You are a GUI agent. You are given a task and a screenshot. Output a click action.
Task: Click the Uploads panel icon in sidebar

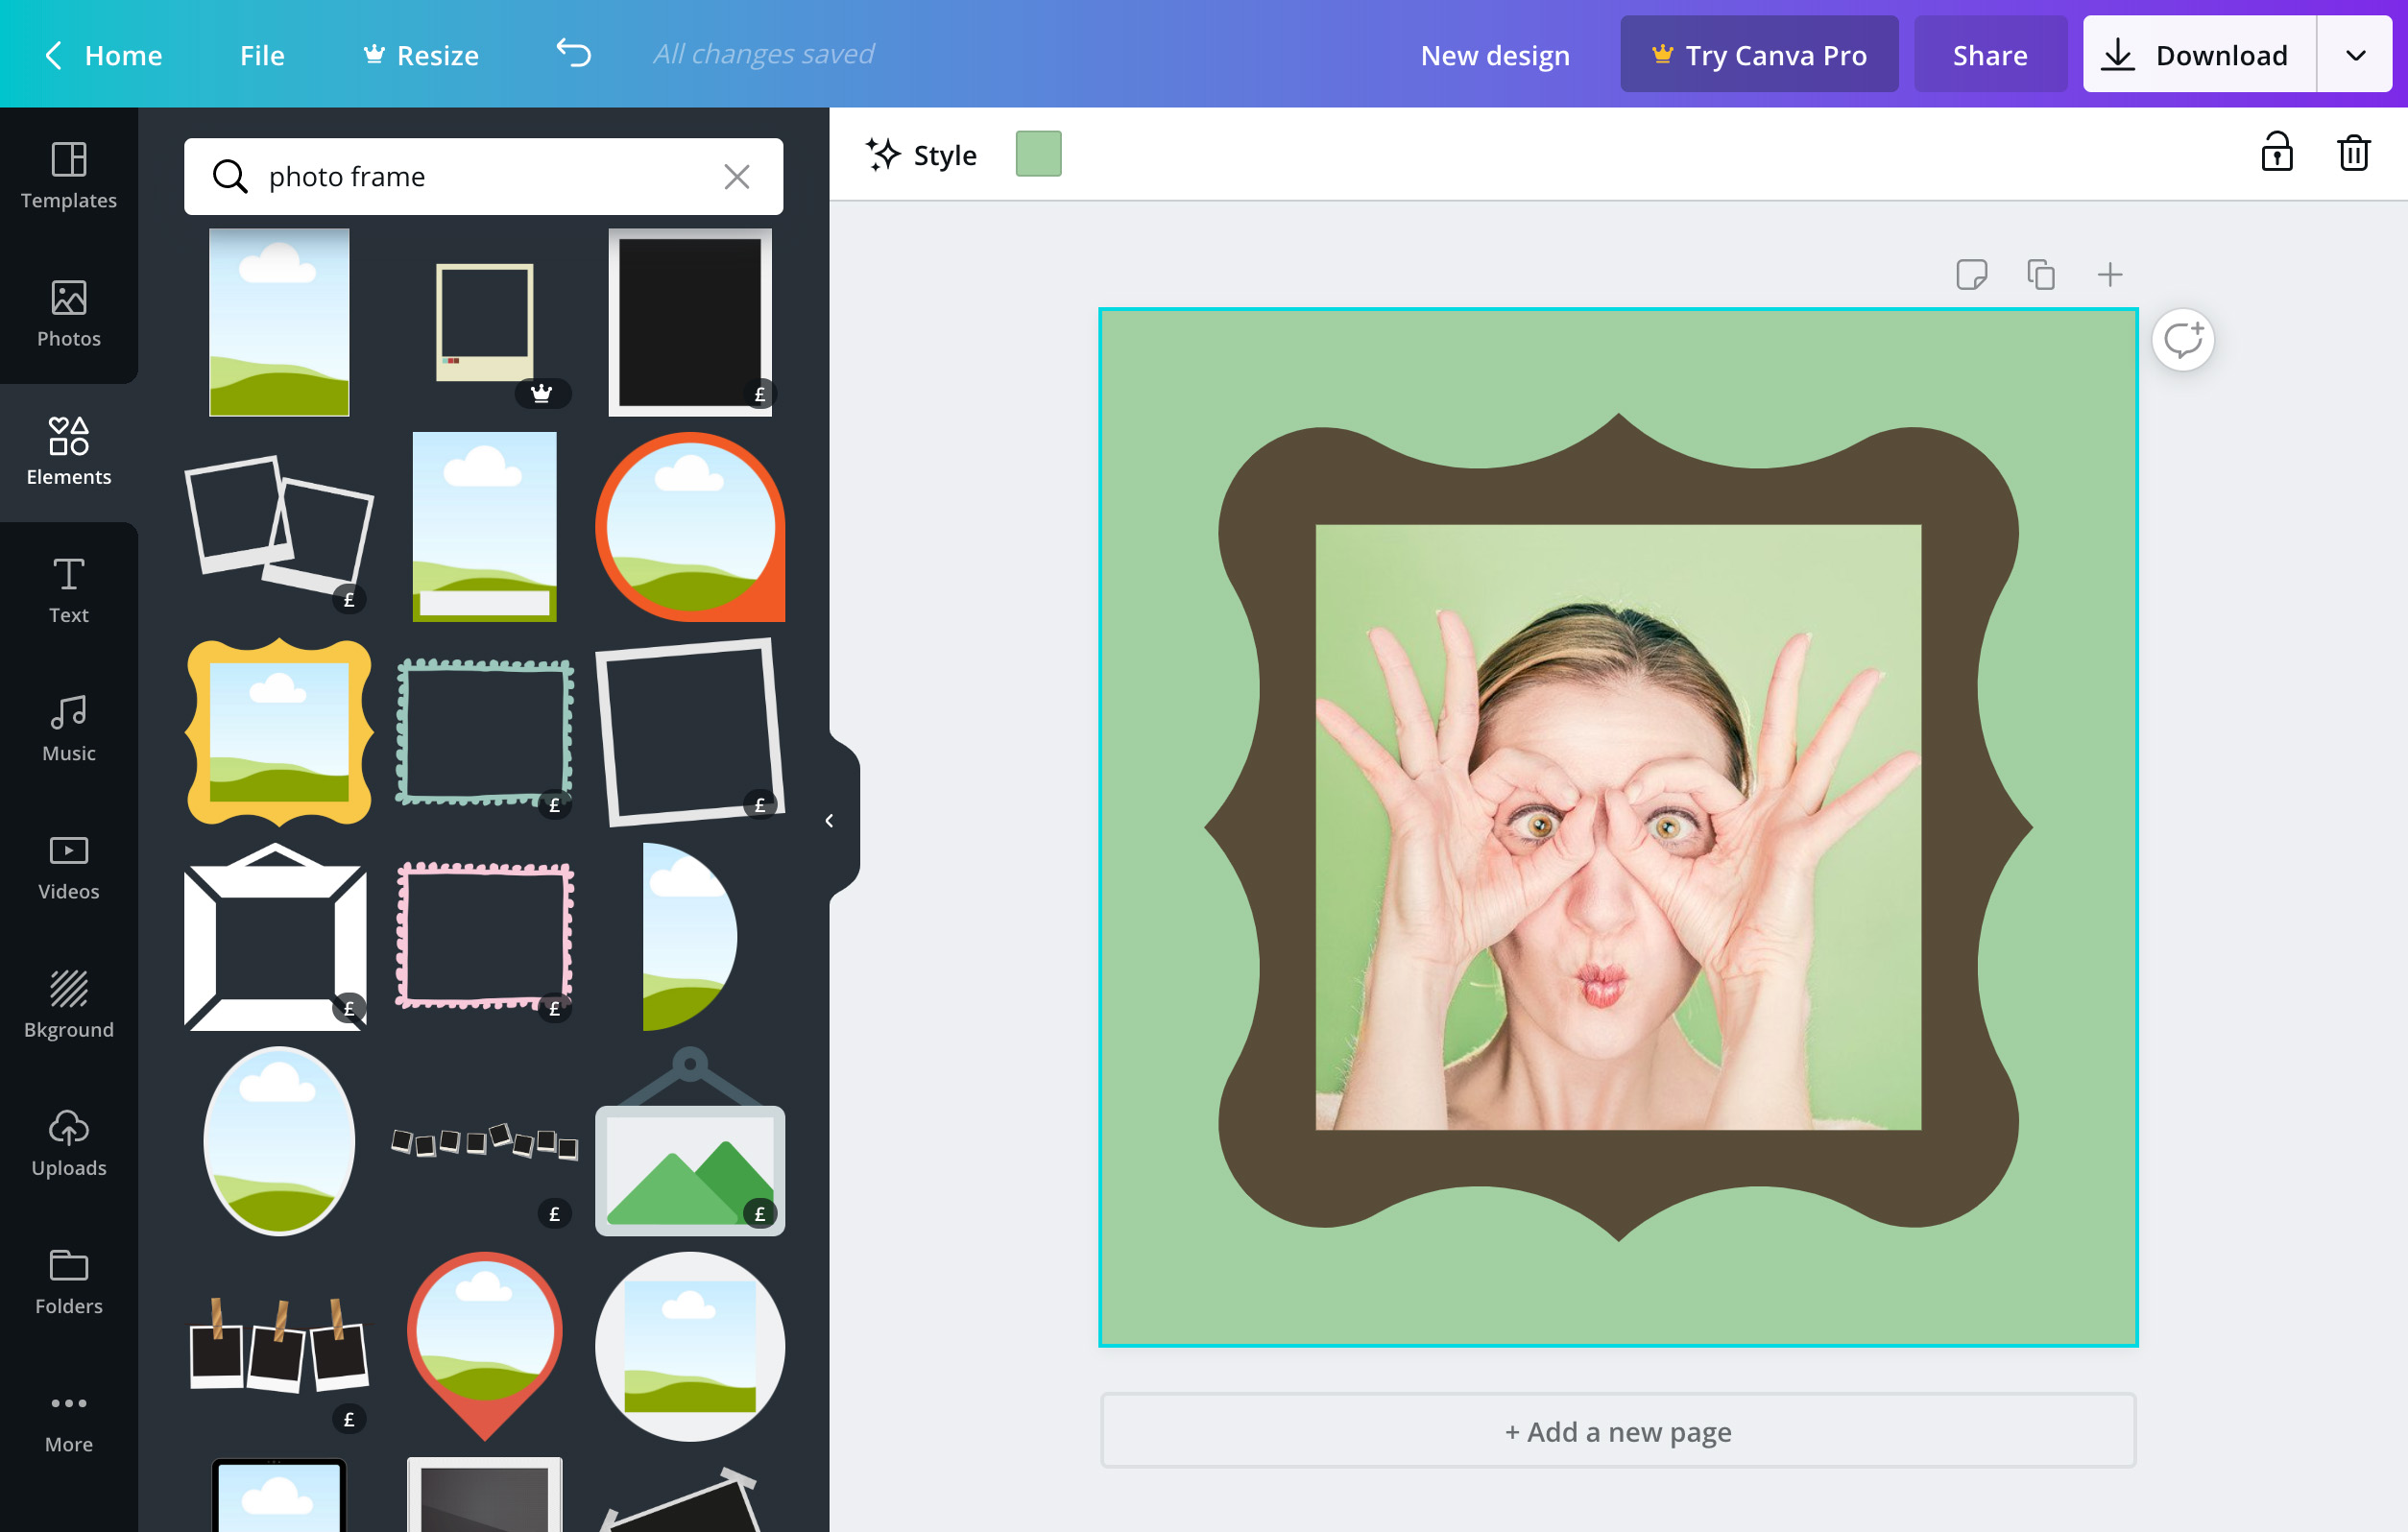[x=68, y=1142]
